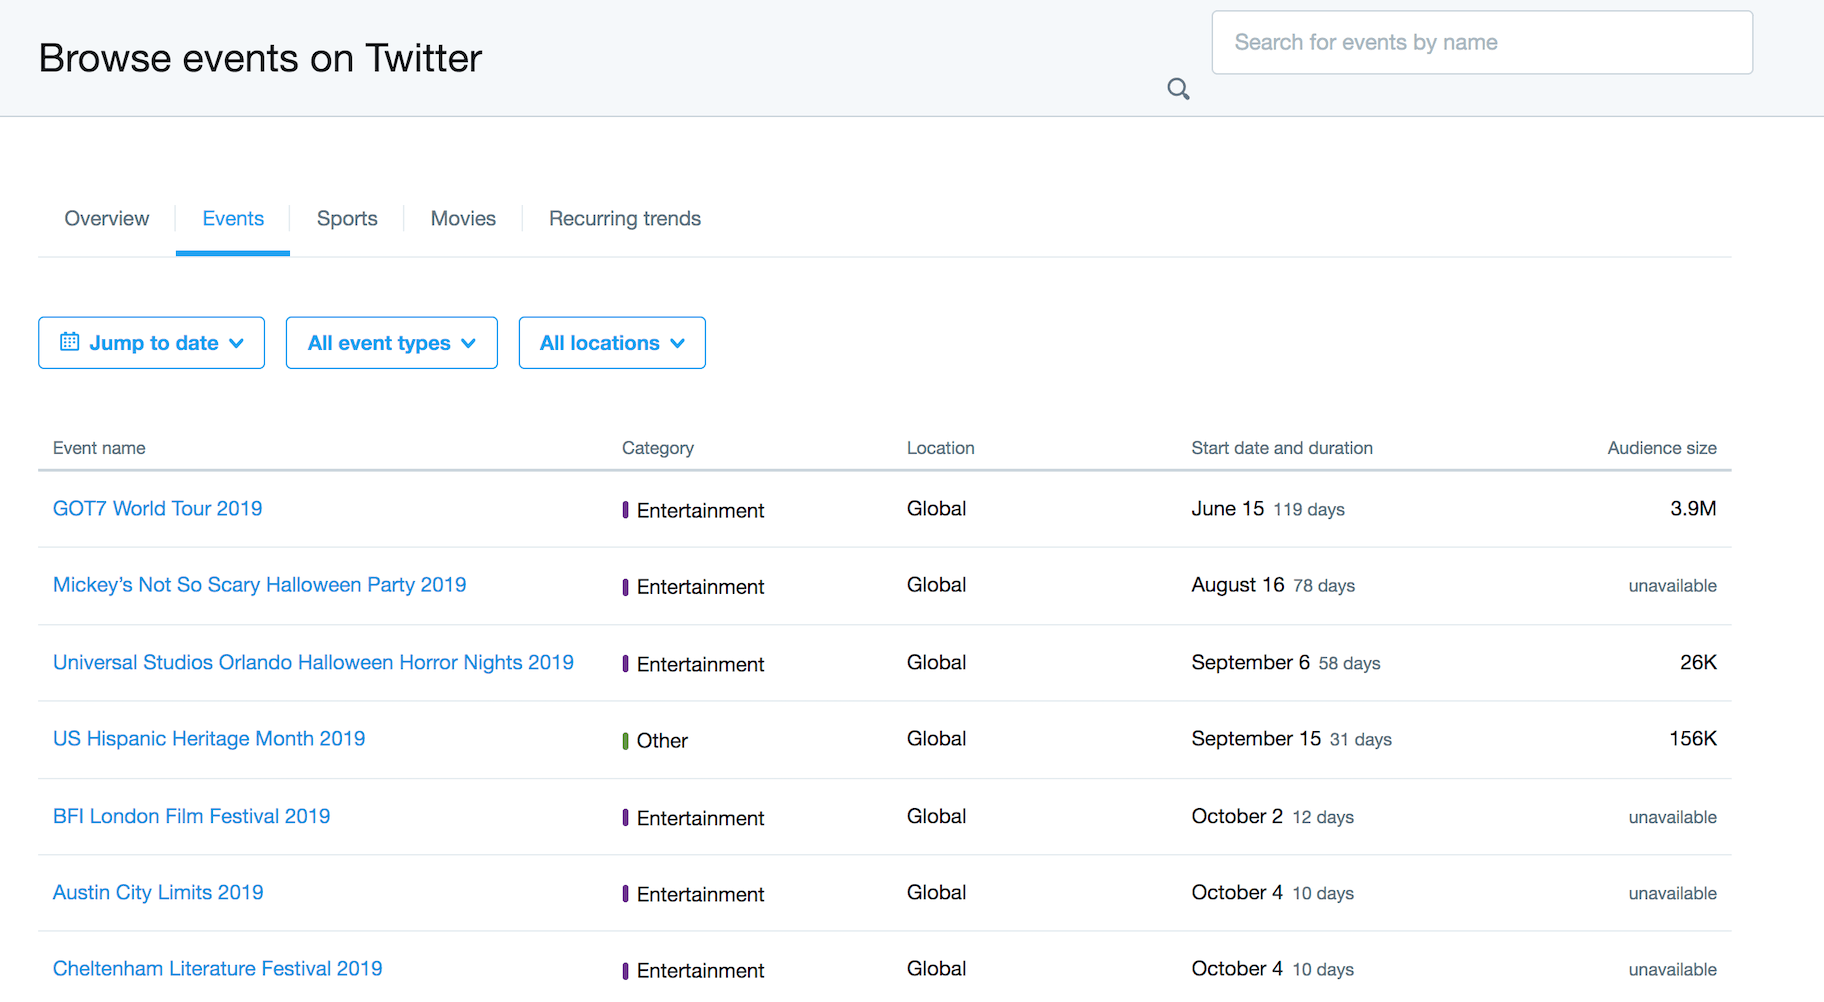Open the Jump to date dropdown
Screen dimensions: 1824x1002
click(151, 343)
